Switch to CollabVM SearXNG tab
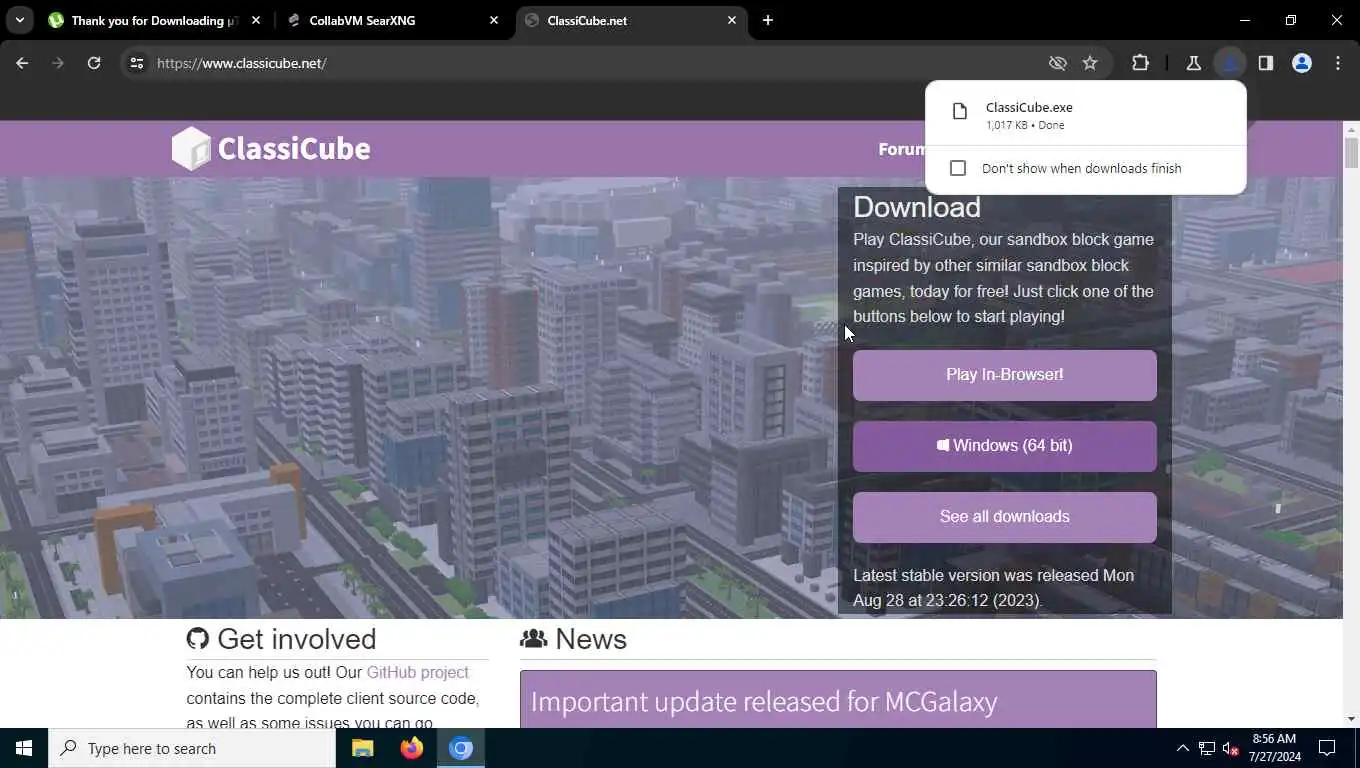The image size is (1360, 768). (394, 20)
